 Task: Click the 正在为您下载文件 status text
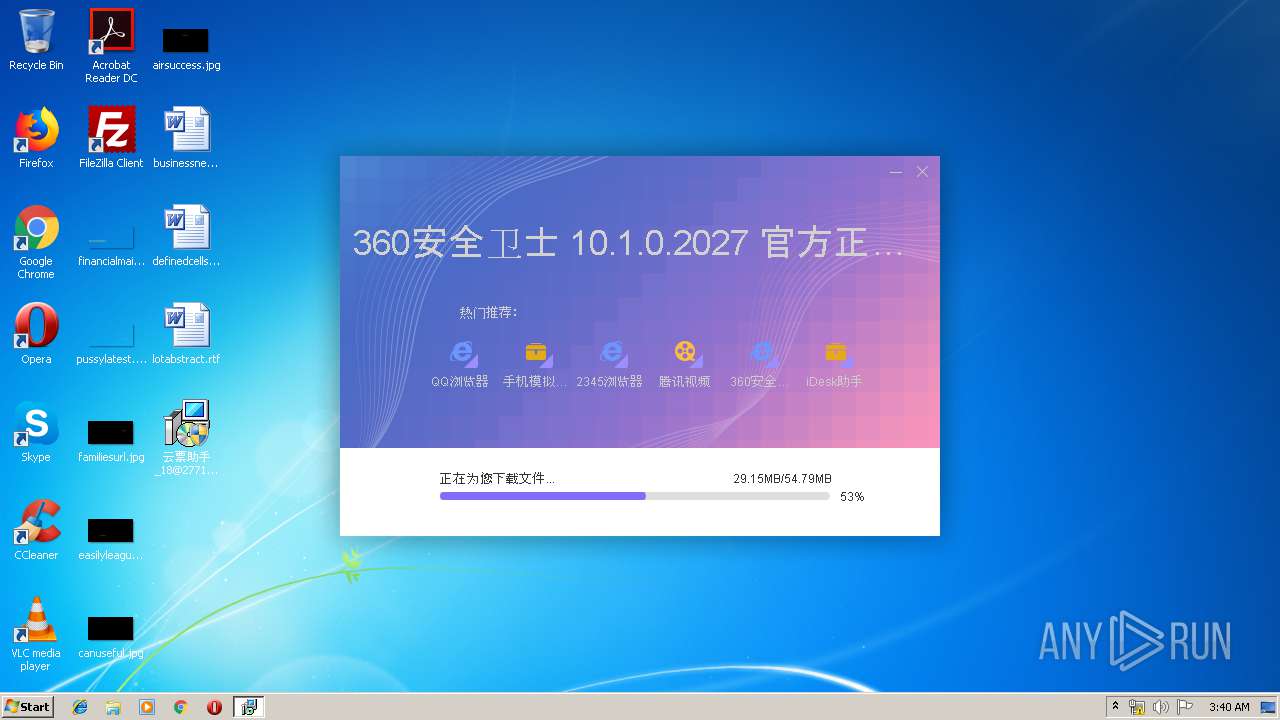click(497, 479)
